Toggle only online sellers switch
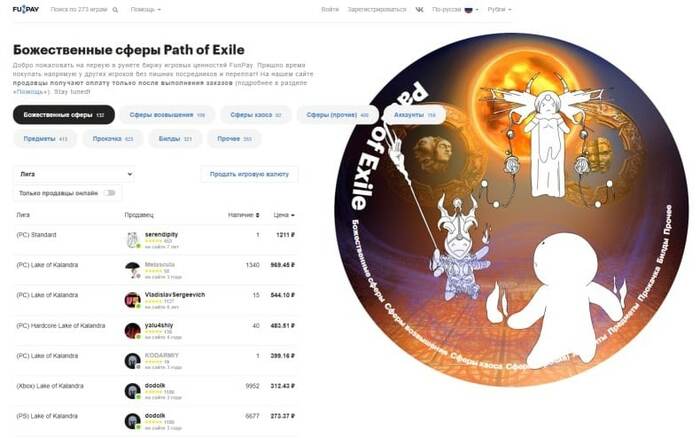 click(x=109, y=193)
